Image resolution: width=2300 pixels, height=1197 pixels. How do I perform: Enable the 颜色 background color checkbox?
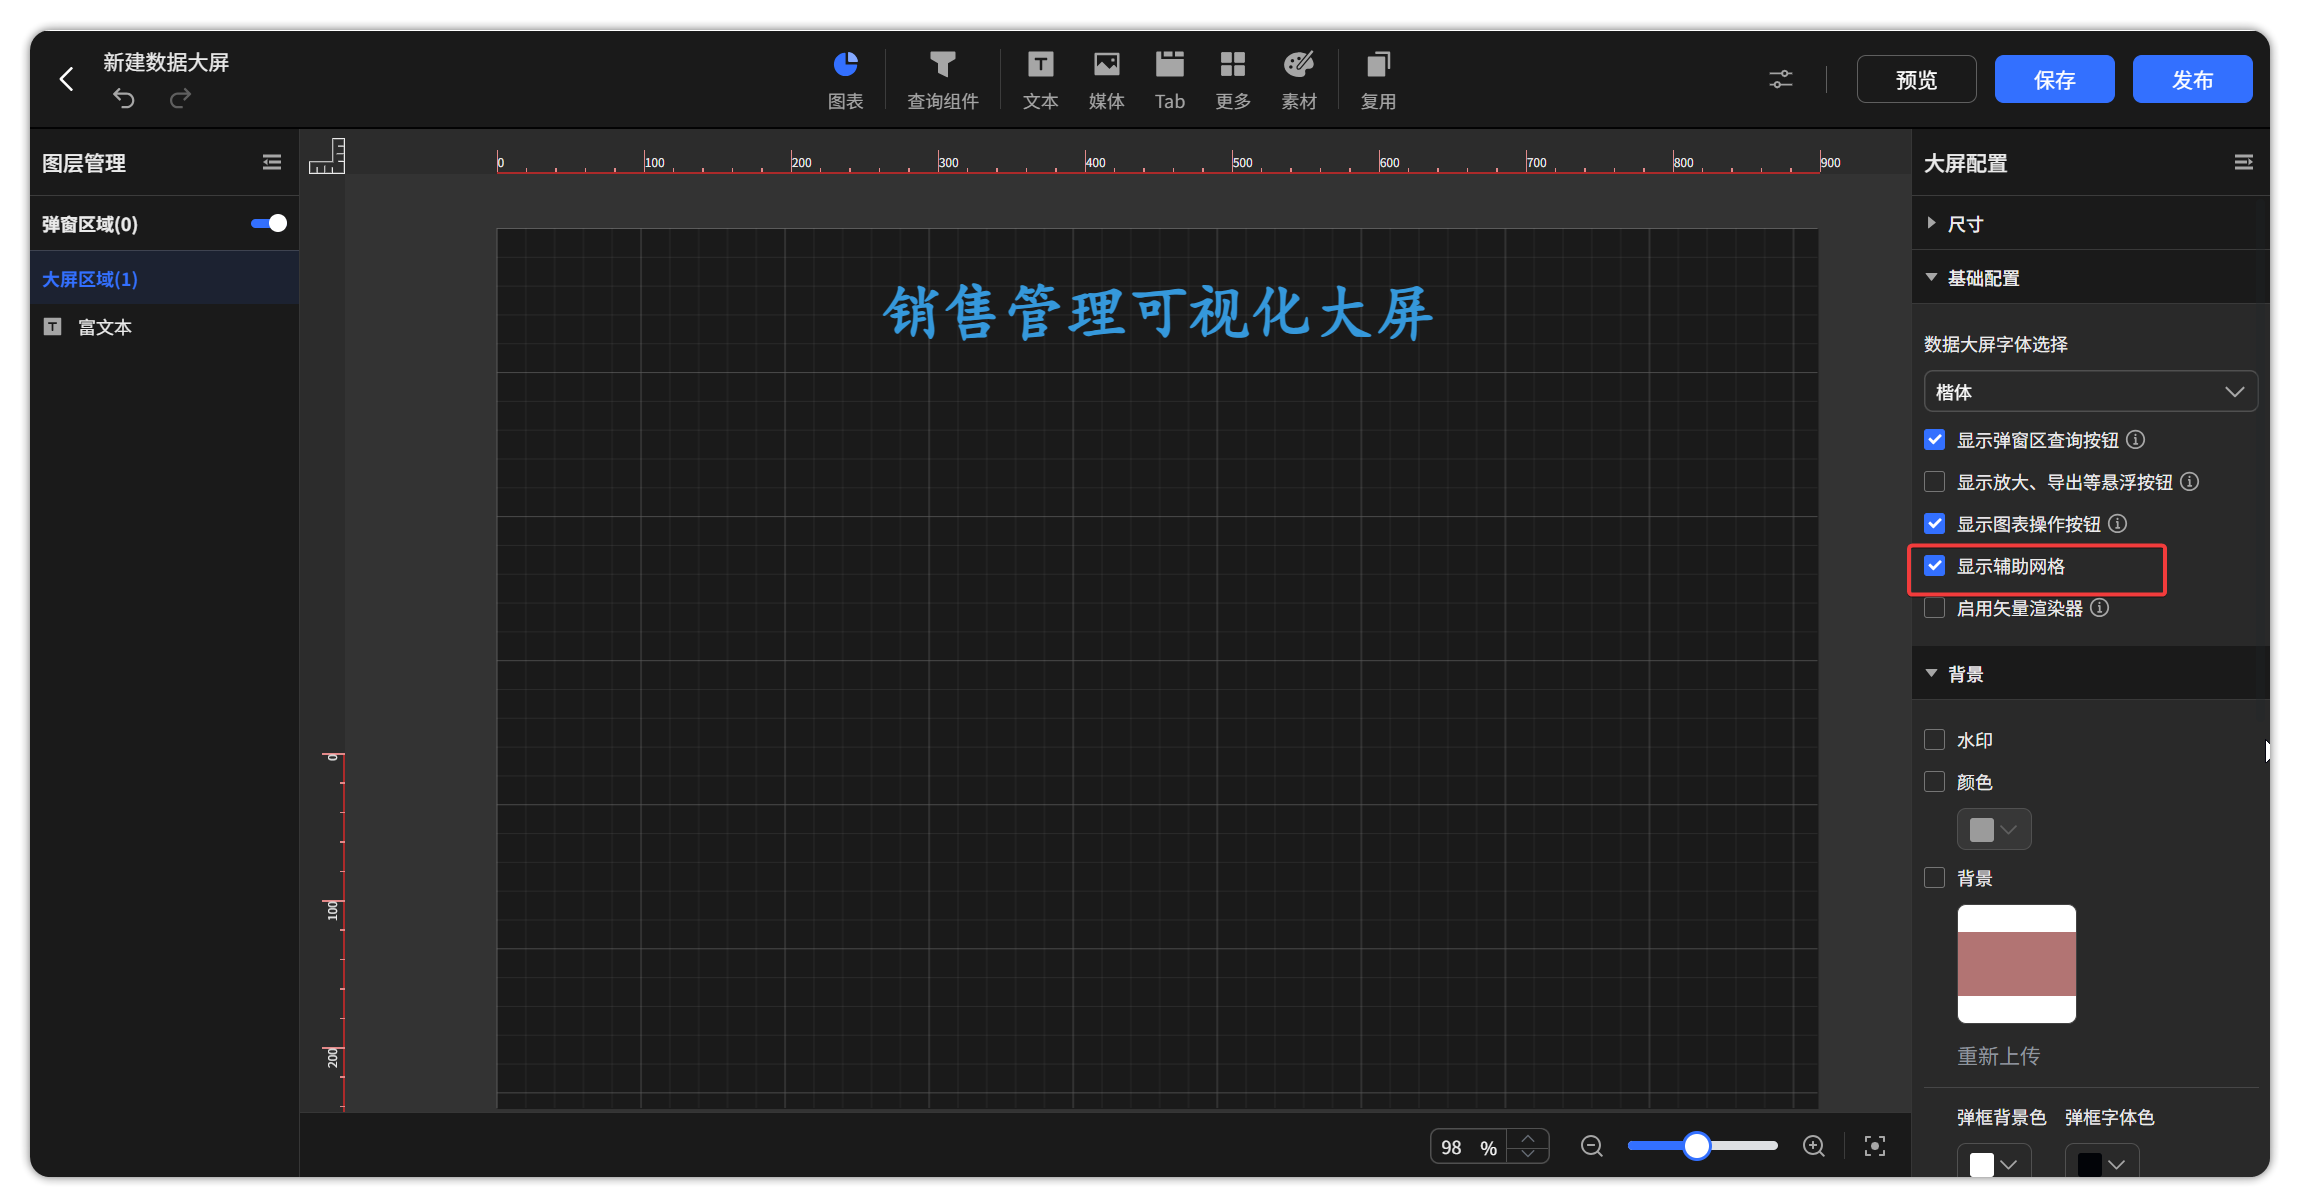point(1935,782)
